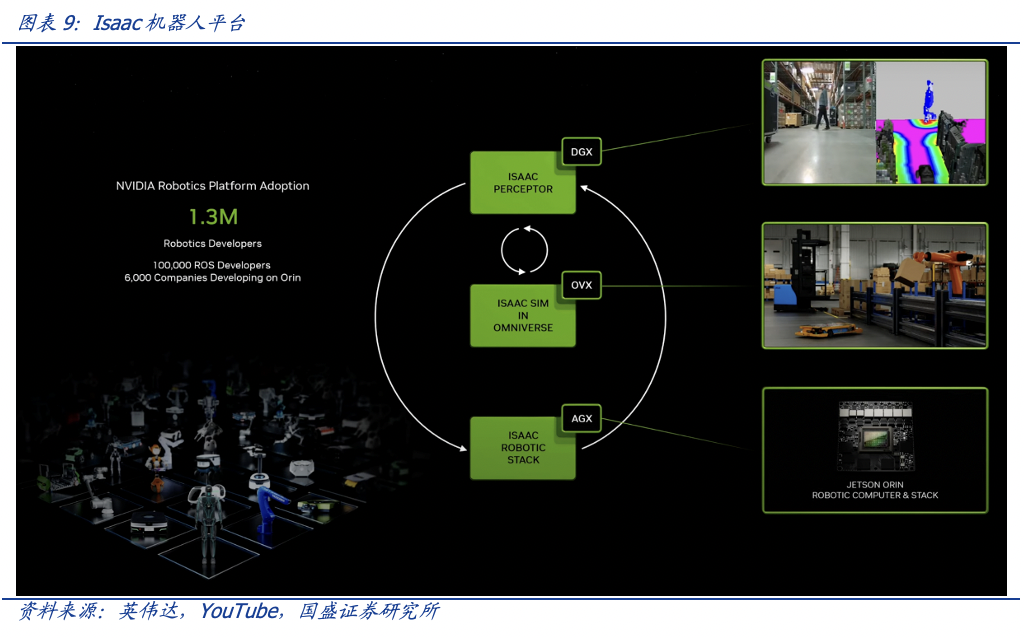Image resolution: width=1024 pixels, height=638 pixels.
Task: Click the small circular refresh arrows icon
Action: point(524,250)
